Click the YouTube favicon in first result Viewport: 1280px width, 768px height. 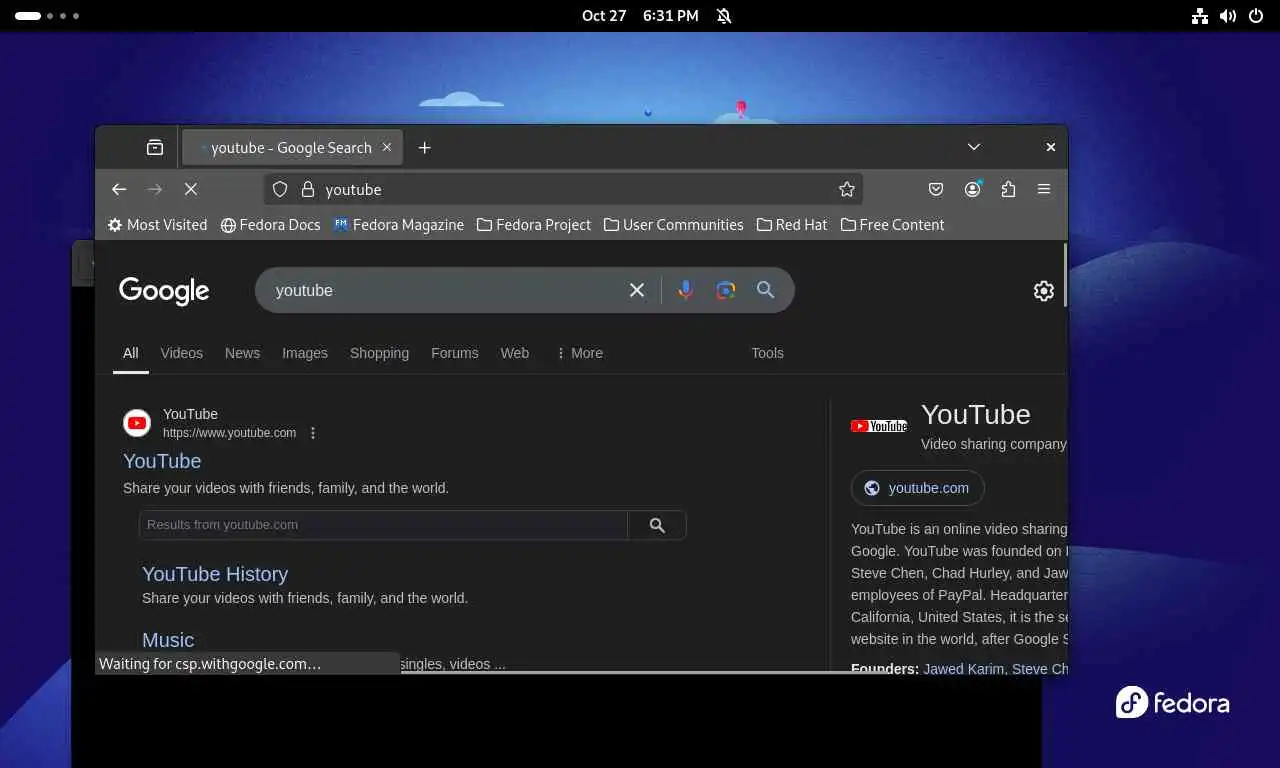tap(137, 423)
